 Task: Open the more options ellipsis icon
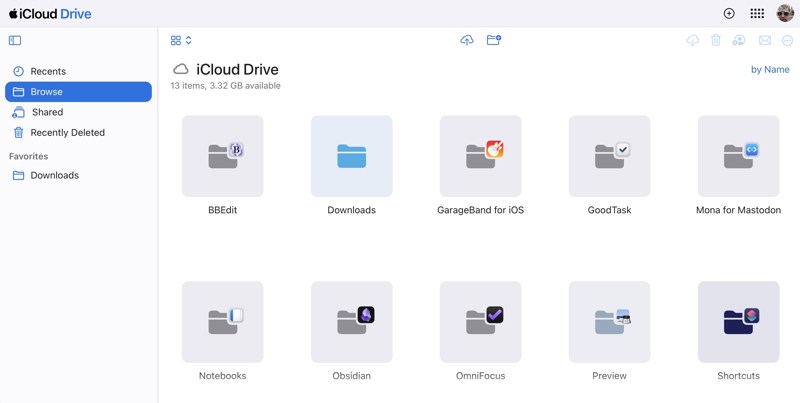[788, 40]
